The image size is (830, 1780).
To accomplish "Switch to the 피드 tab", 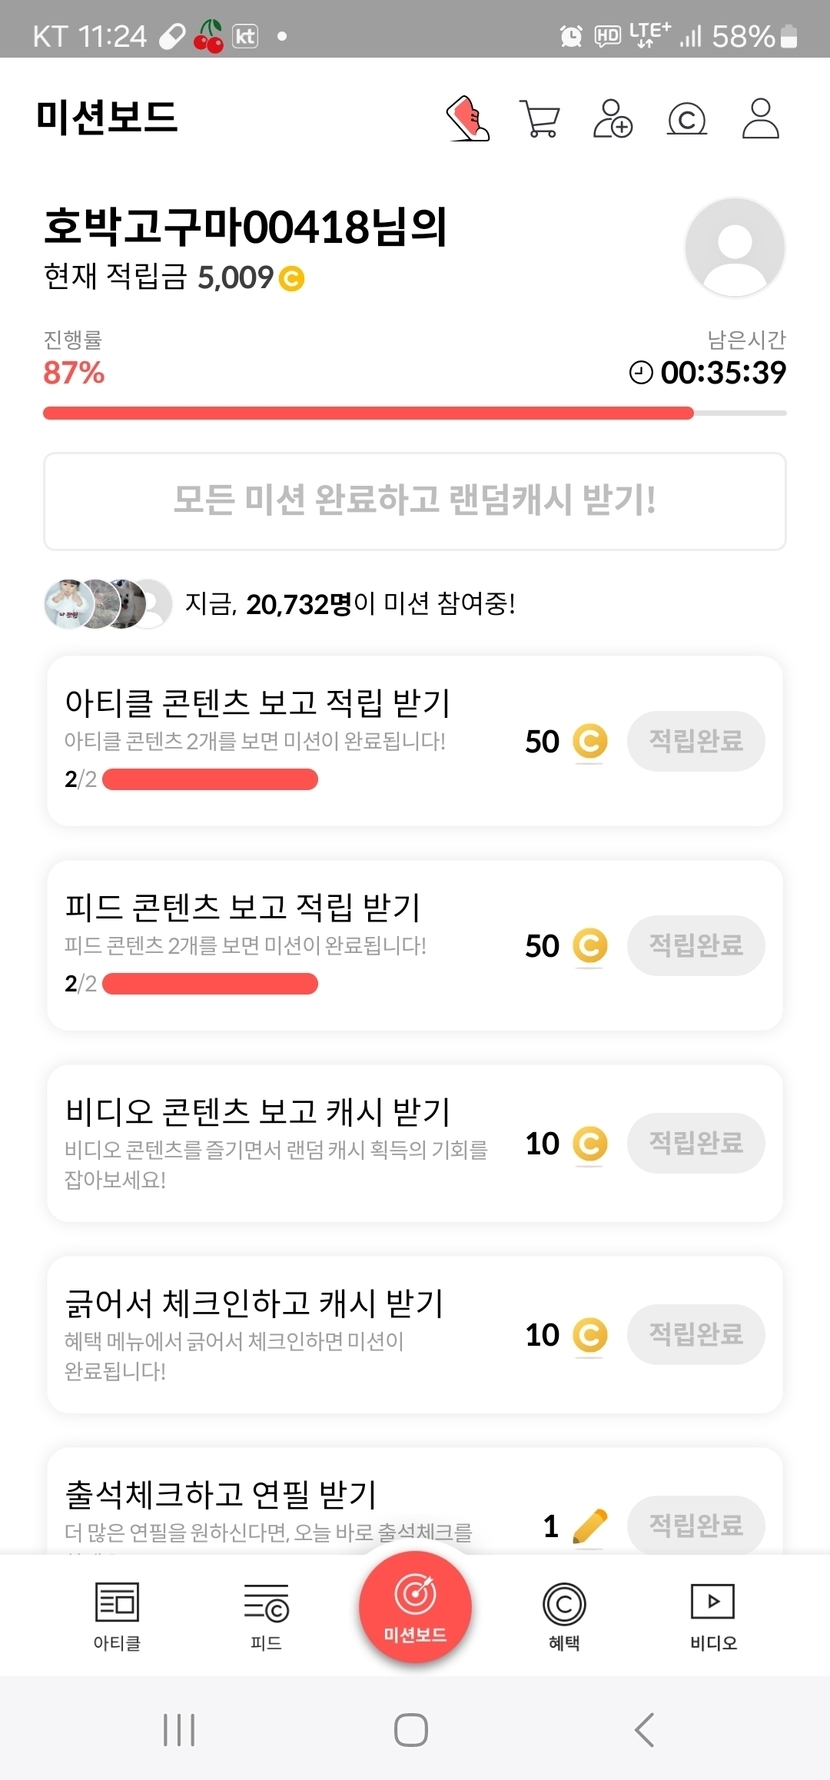I will [266, 1615].
